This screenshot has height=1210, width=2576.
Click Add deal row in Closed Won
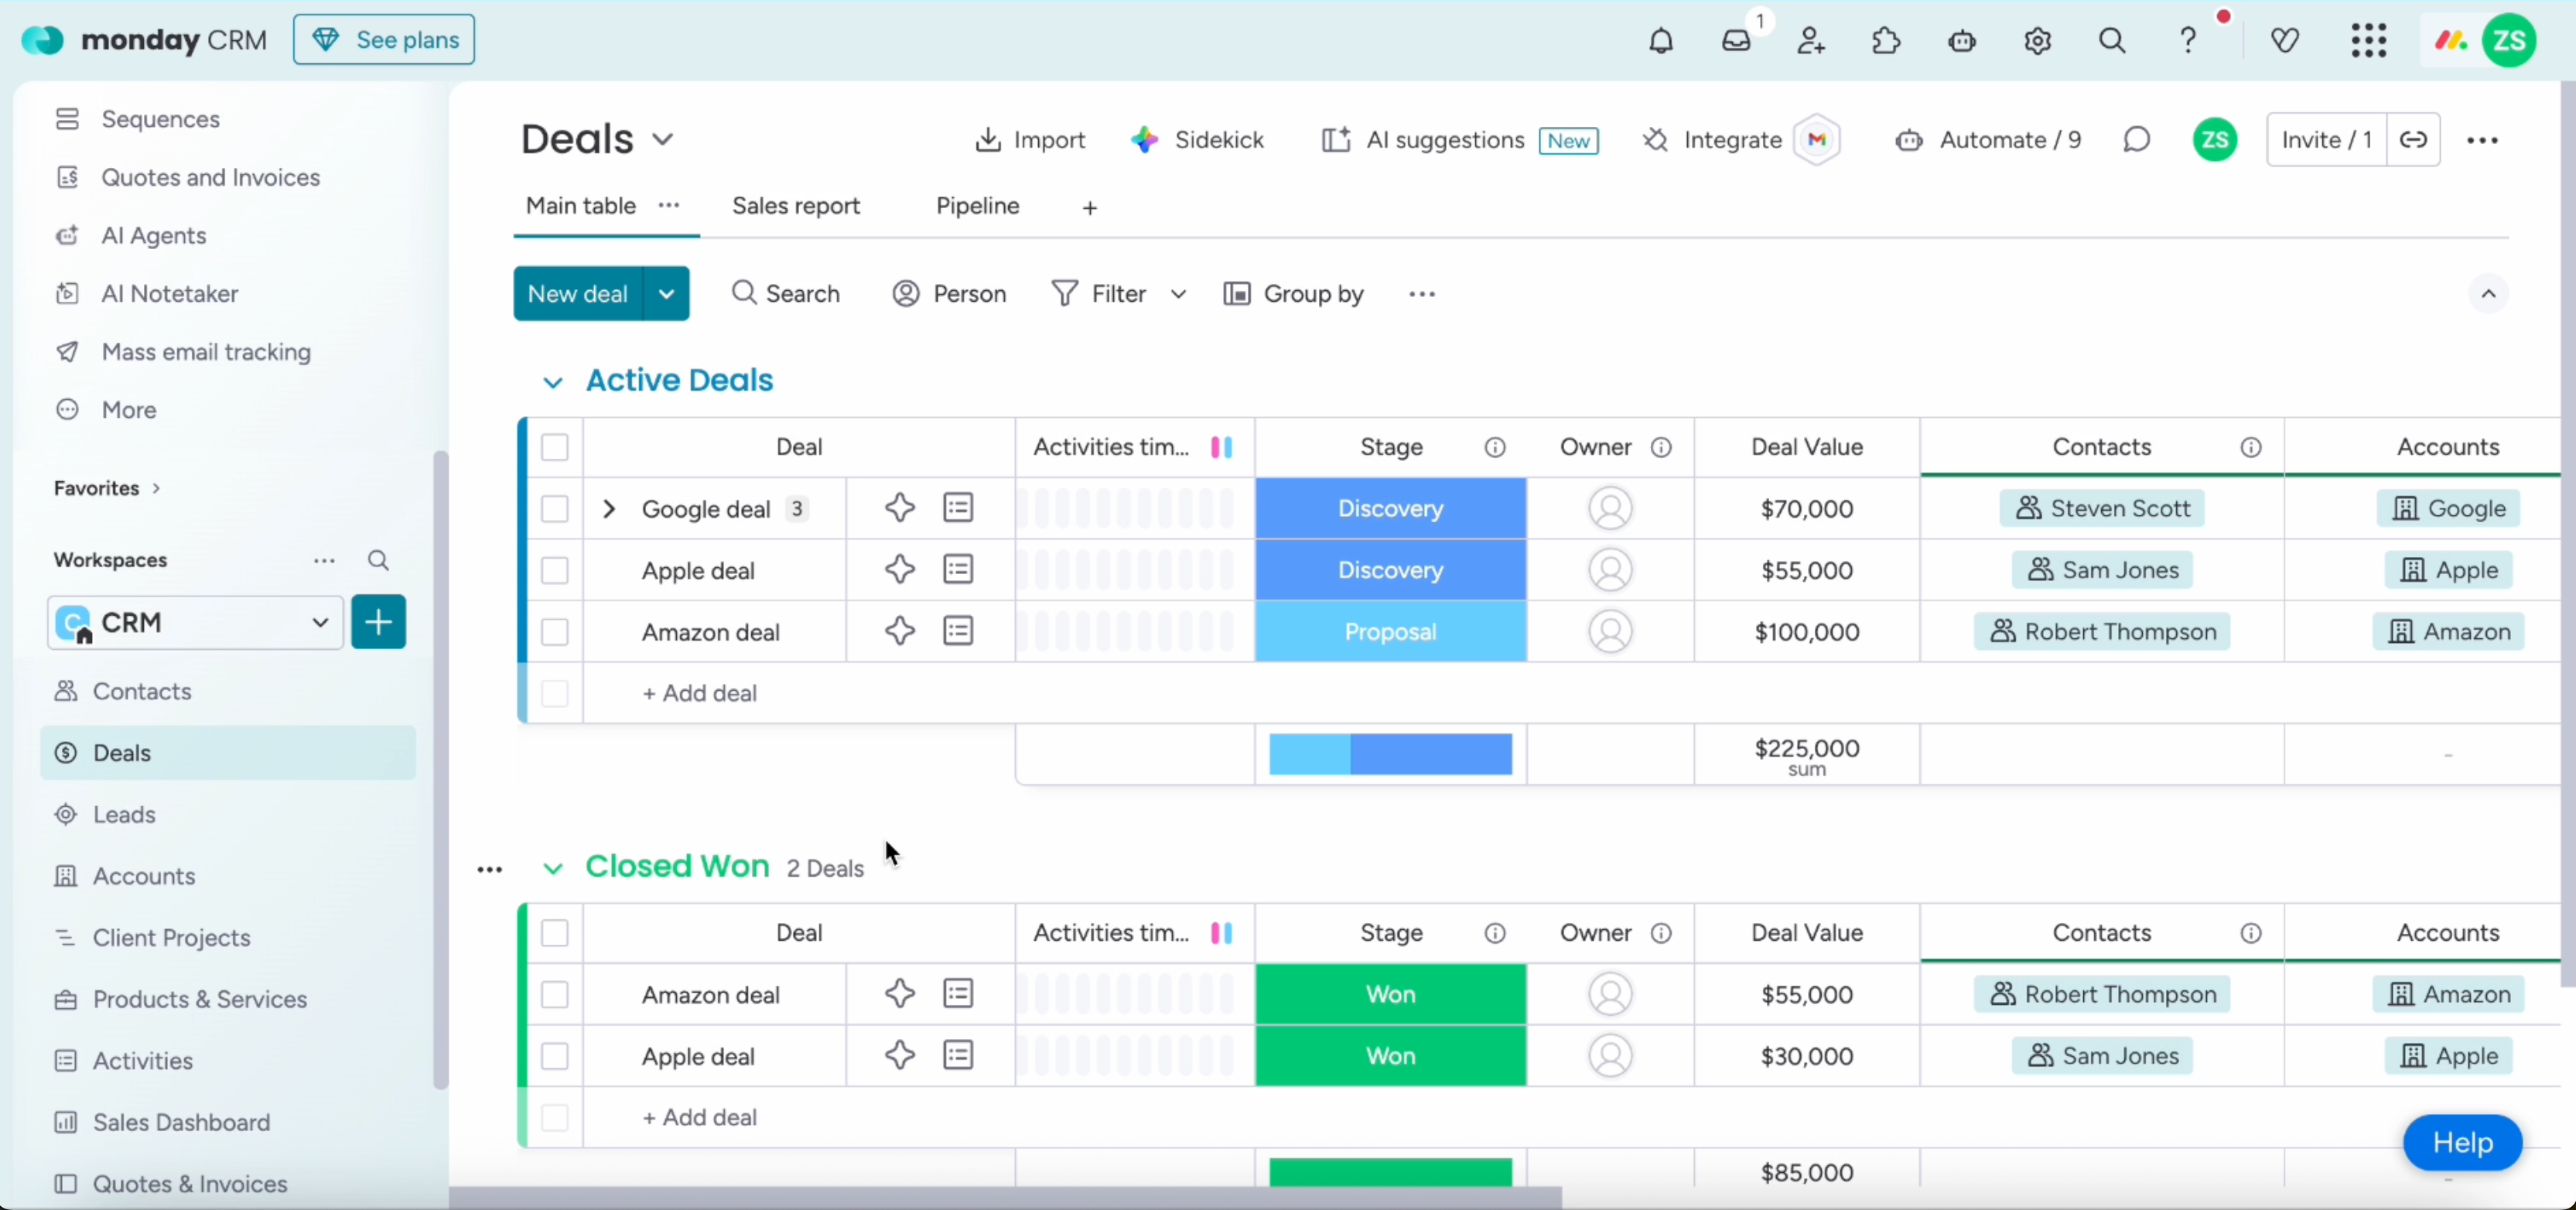point(699,1117)
